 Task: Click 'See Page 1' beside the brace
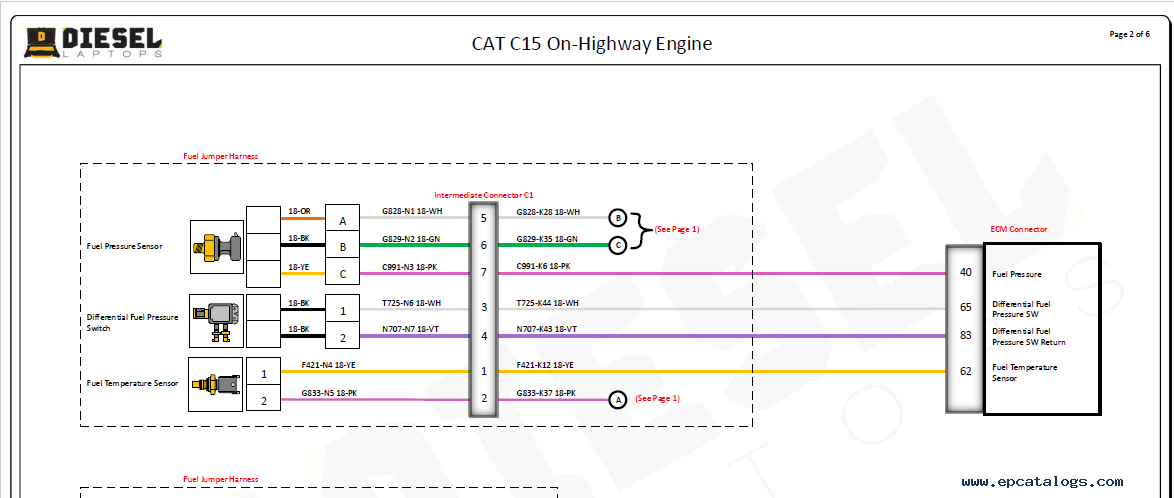(677, 229)
